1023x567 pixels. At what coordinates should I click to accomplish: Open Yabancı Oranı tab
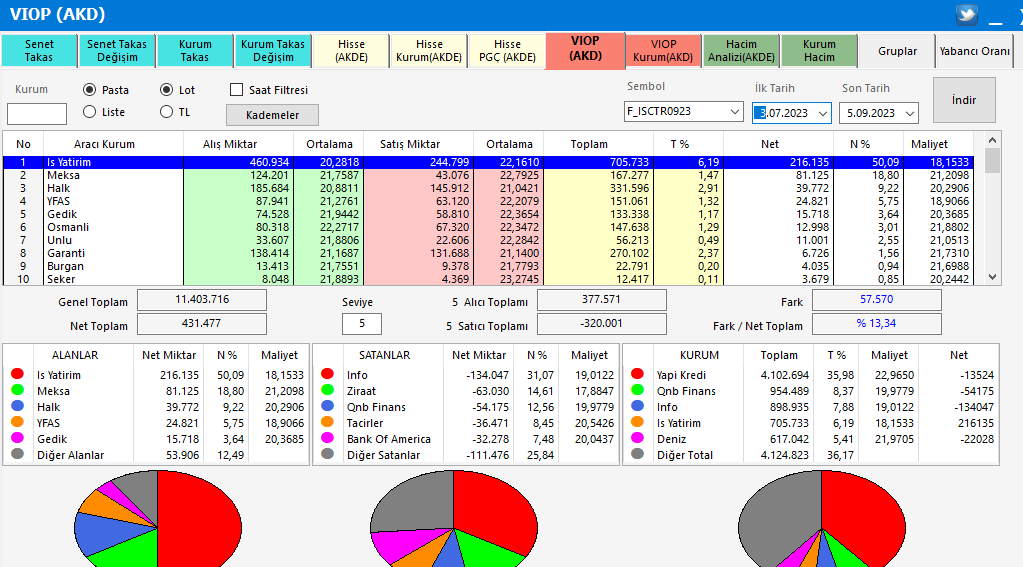(x=974, y=51)
